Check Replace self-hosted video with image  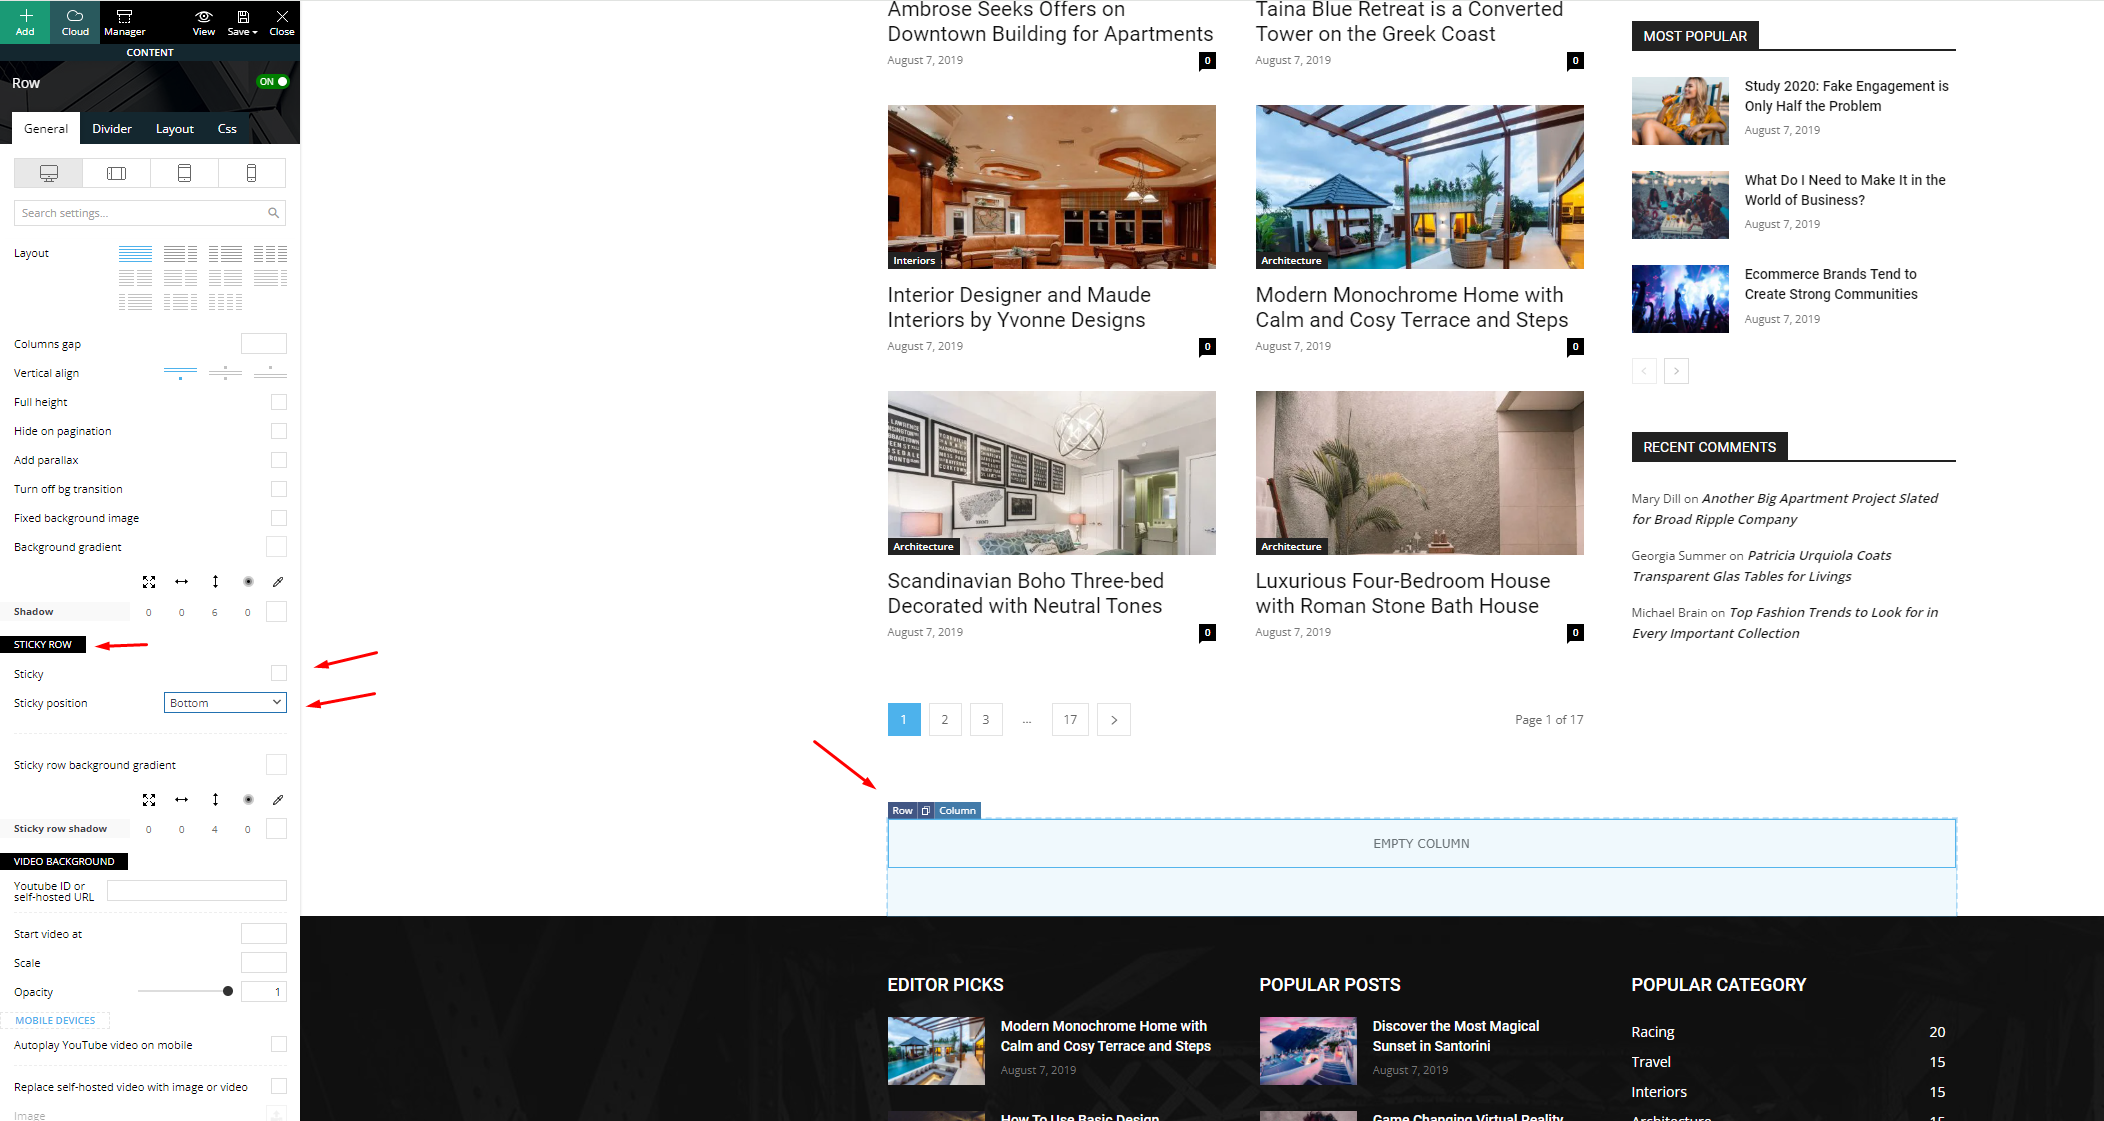tap(279, 1087)
